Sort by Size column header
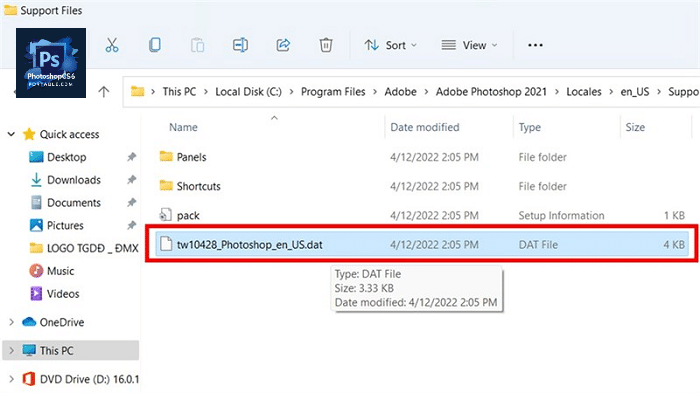700x393 pixels. click(x=635, y=127)
